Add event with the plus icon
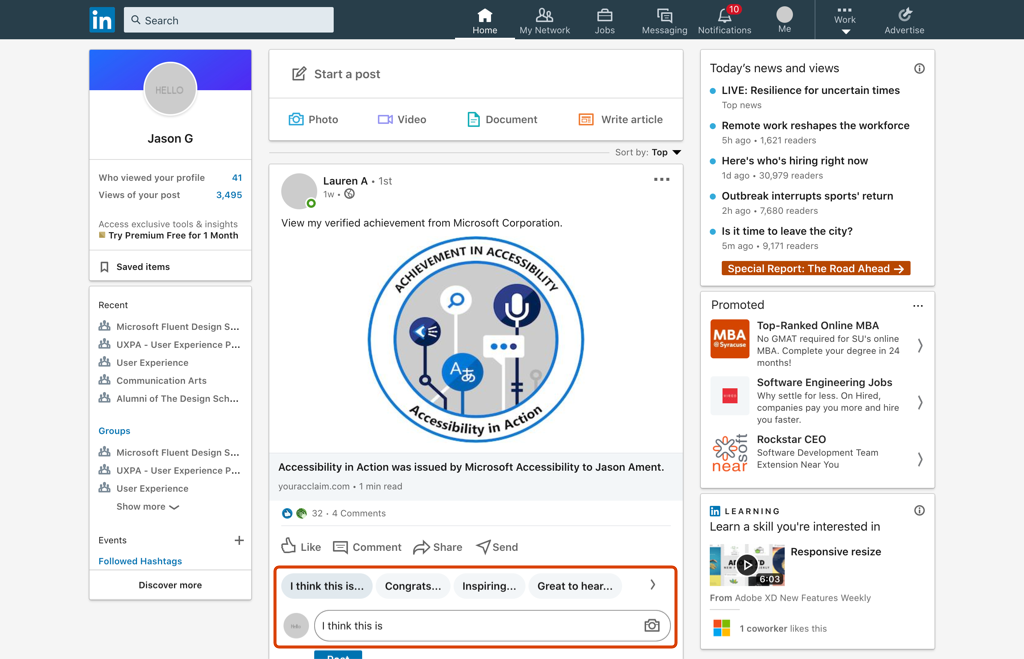1024x659 pixels. [x=239, y=540]
